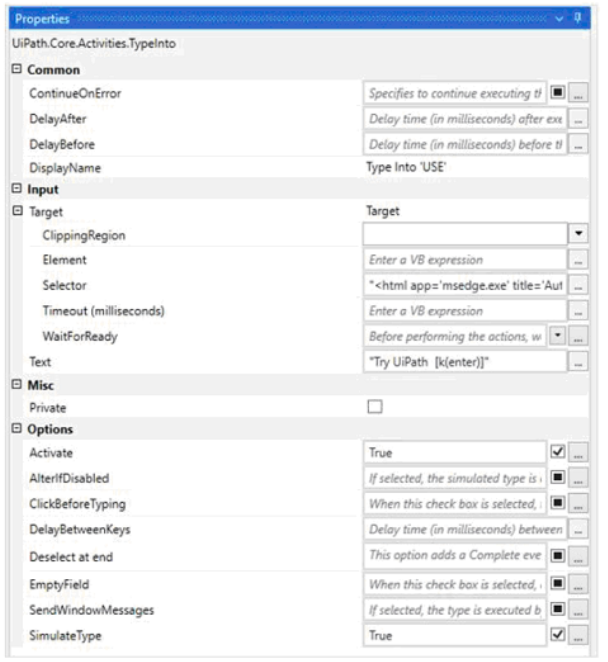Click the DelayBefore value field
608x662 pixels.
tap(465, 144)
